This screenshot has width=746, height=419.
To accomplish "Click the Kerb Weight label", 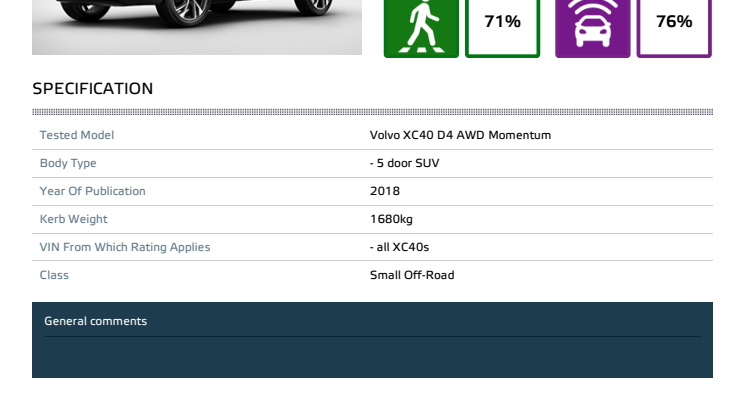I will coord(73,219).
